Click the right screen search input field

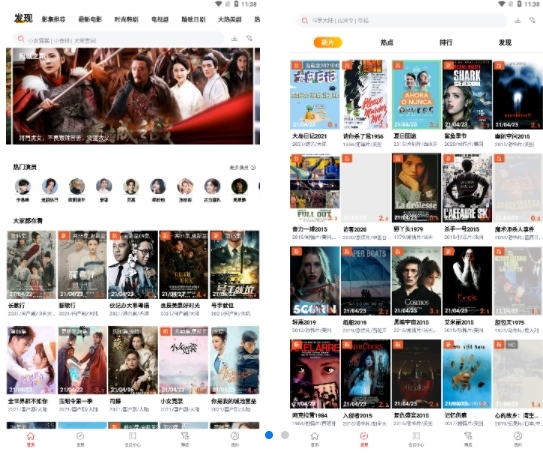click(402, 21)
